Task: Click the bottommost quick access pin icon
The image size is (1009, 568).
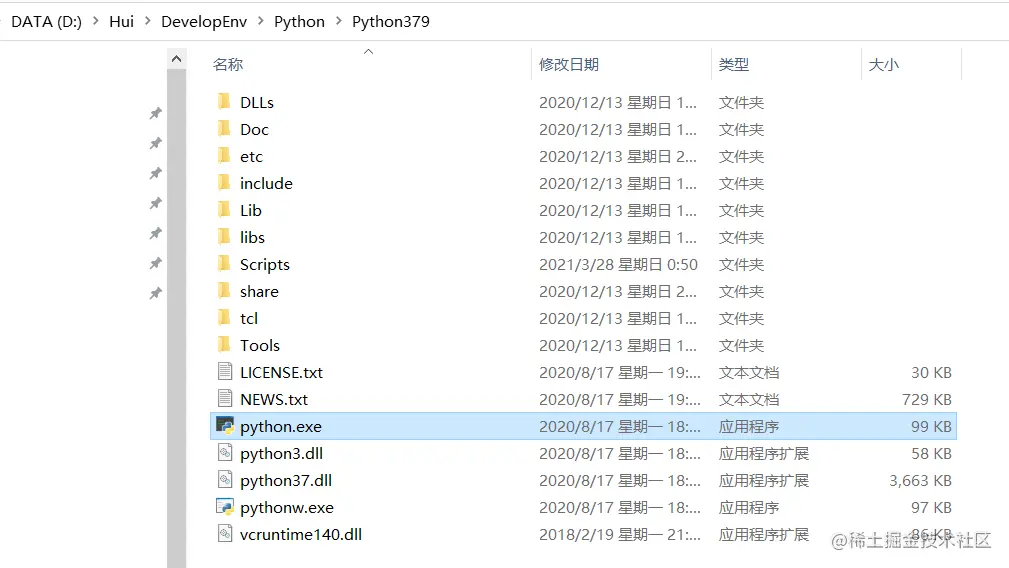Action: [155, 294]
